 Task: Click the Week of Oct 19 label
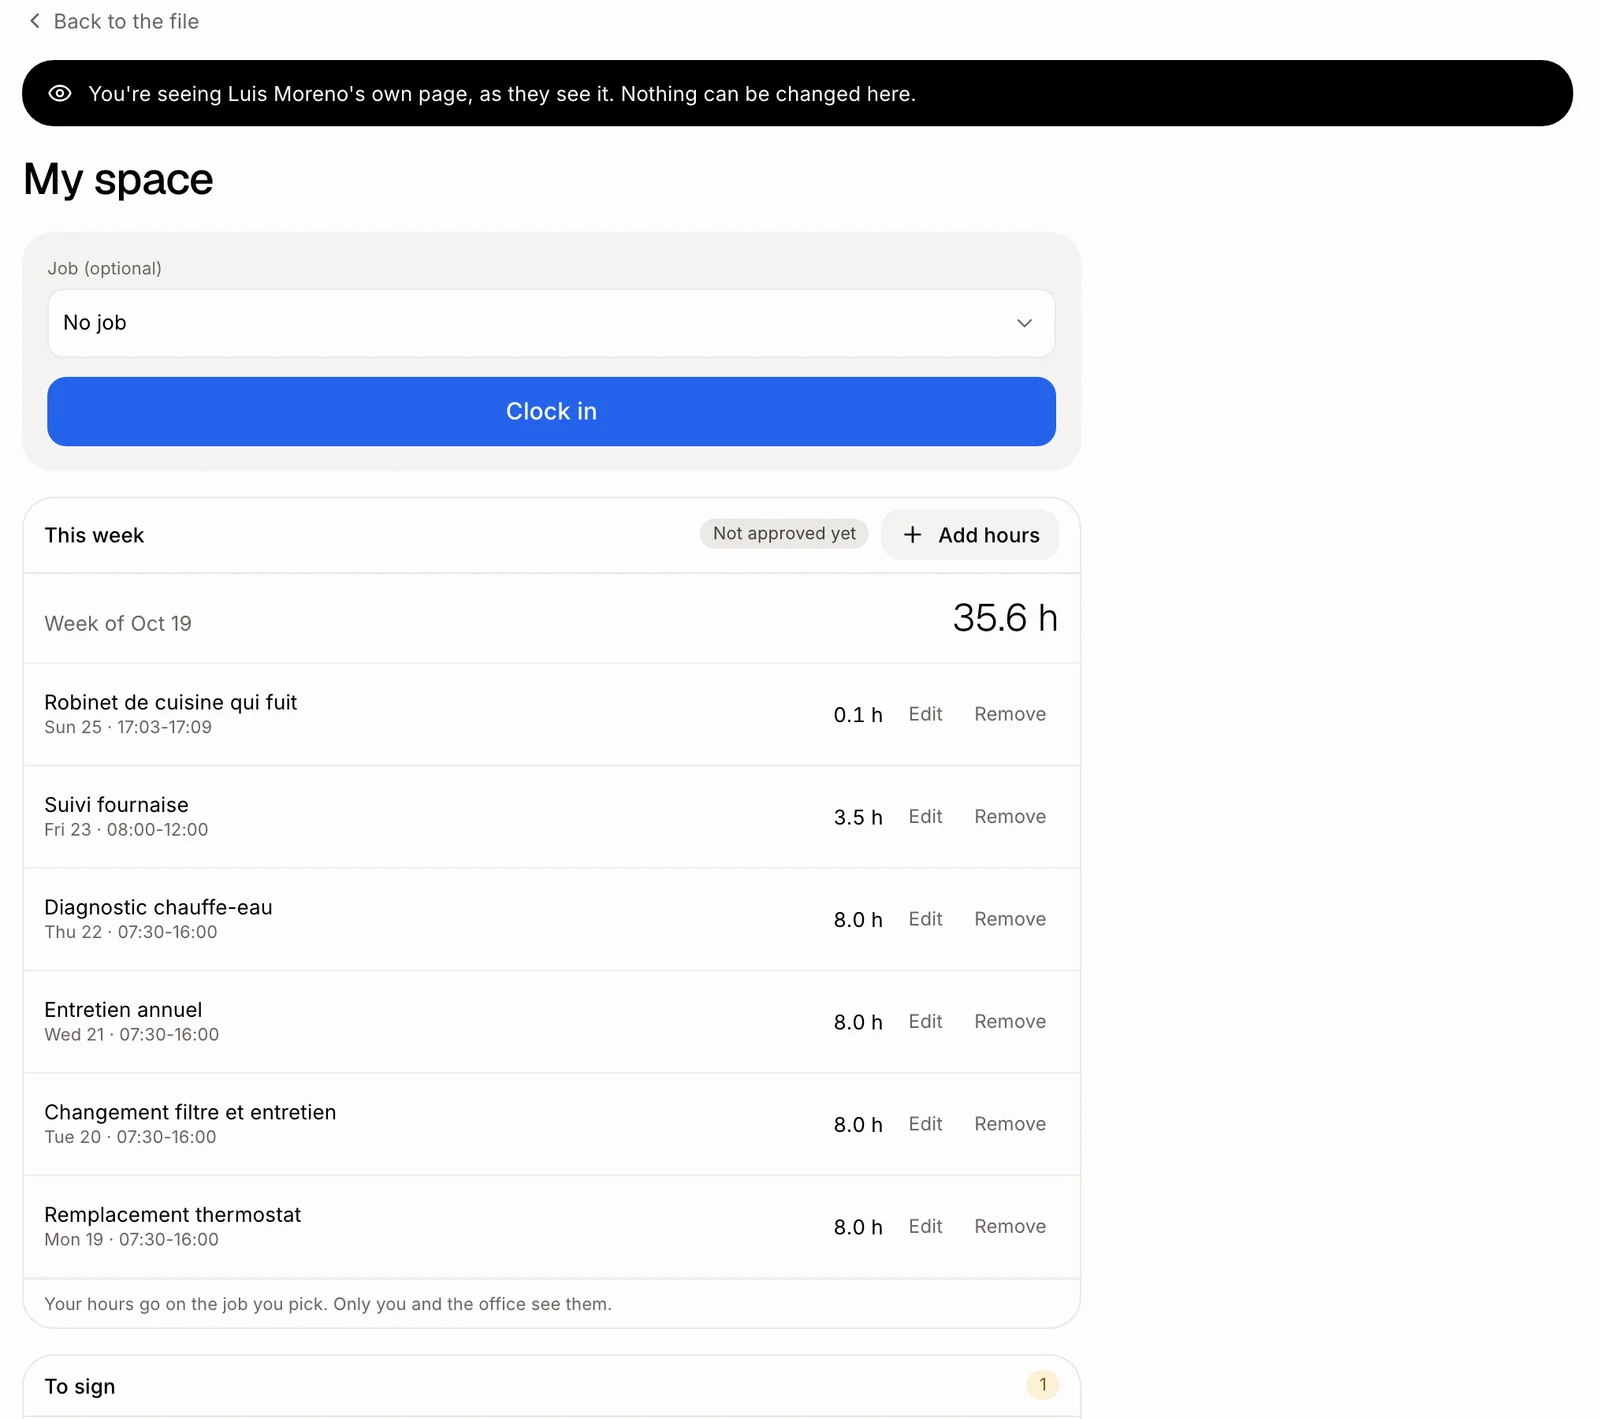118,623
